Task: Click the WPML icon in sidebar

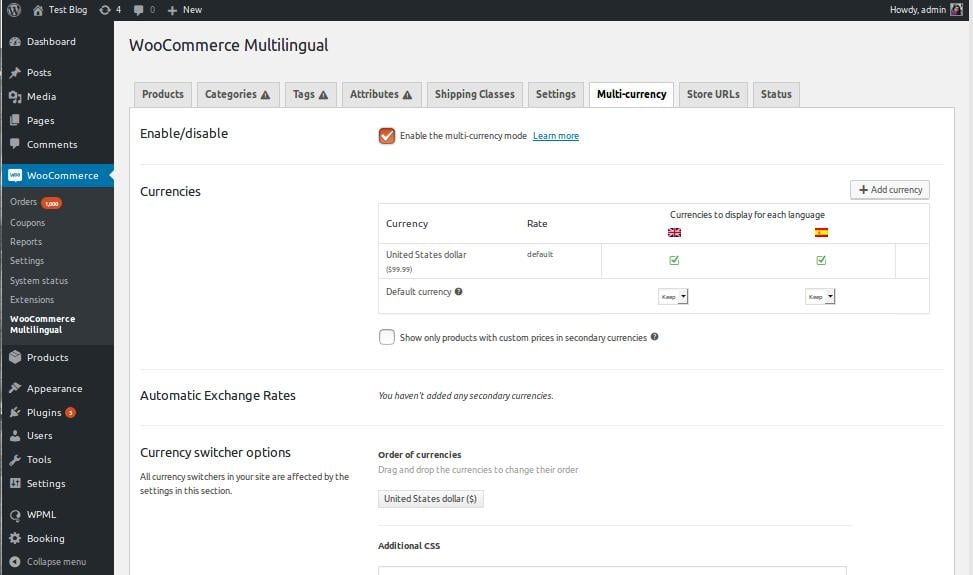Action: click(15, 515)
